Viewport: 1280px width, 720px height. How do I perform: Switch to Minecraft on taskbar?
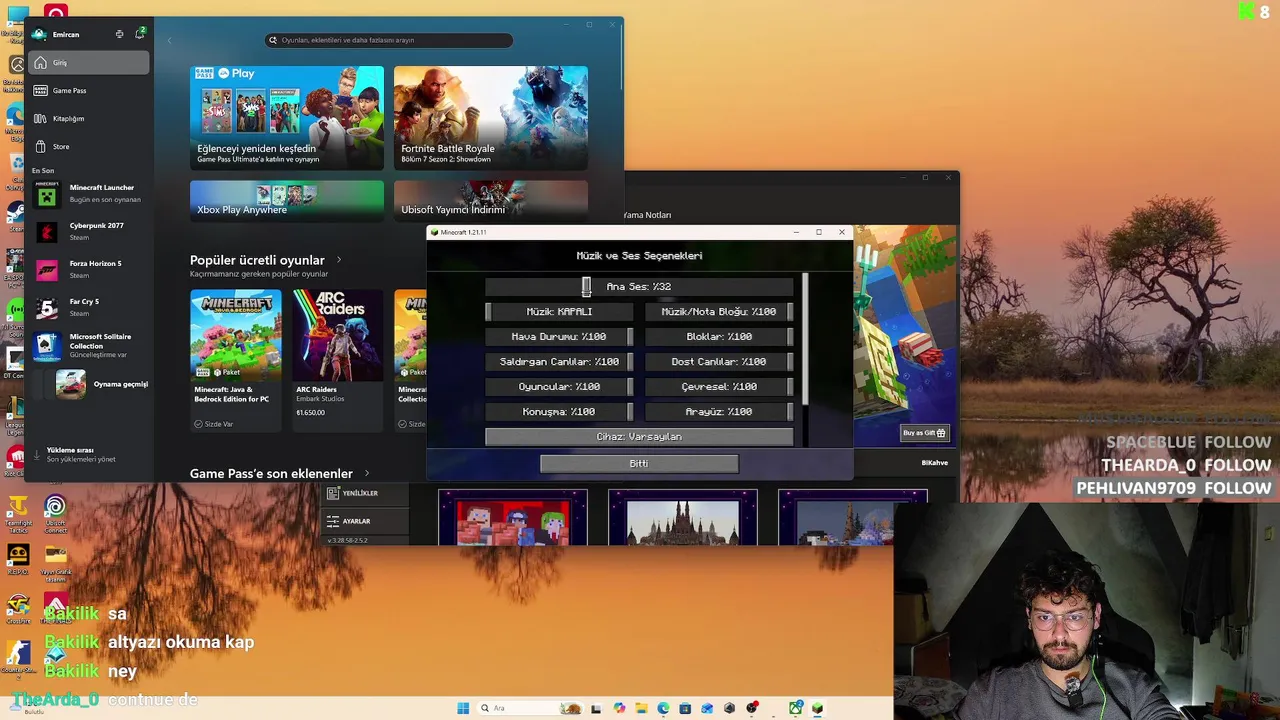click(x=817, y=708)
